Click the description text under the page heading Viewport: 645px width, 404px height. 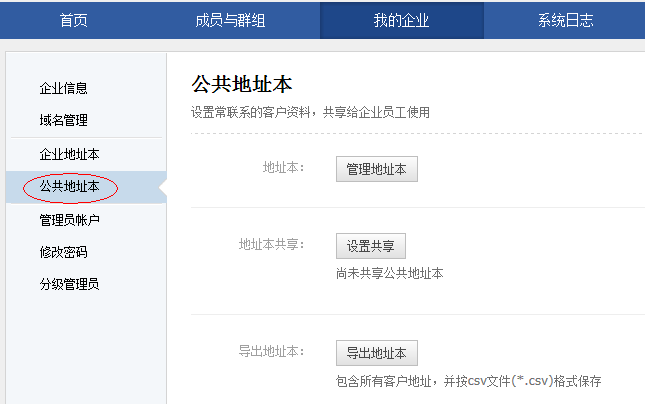point(310,112)
